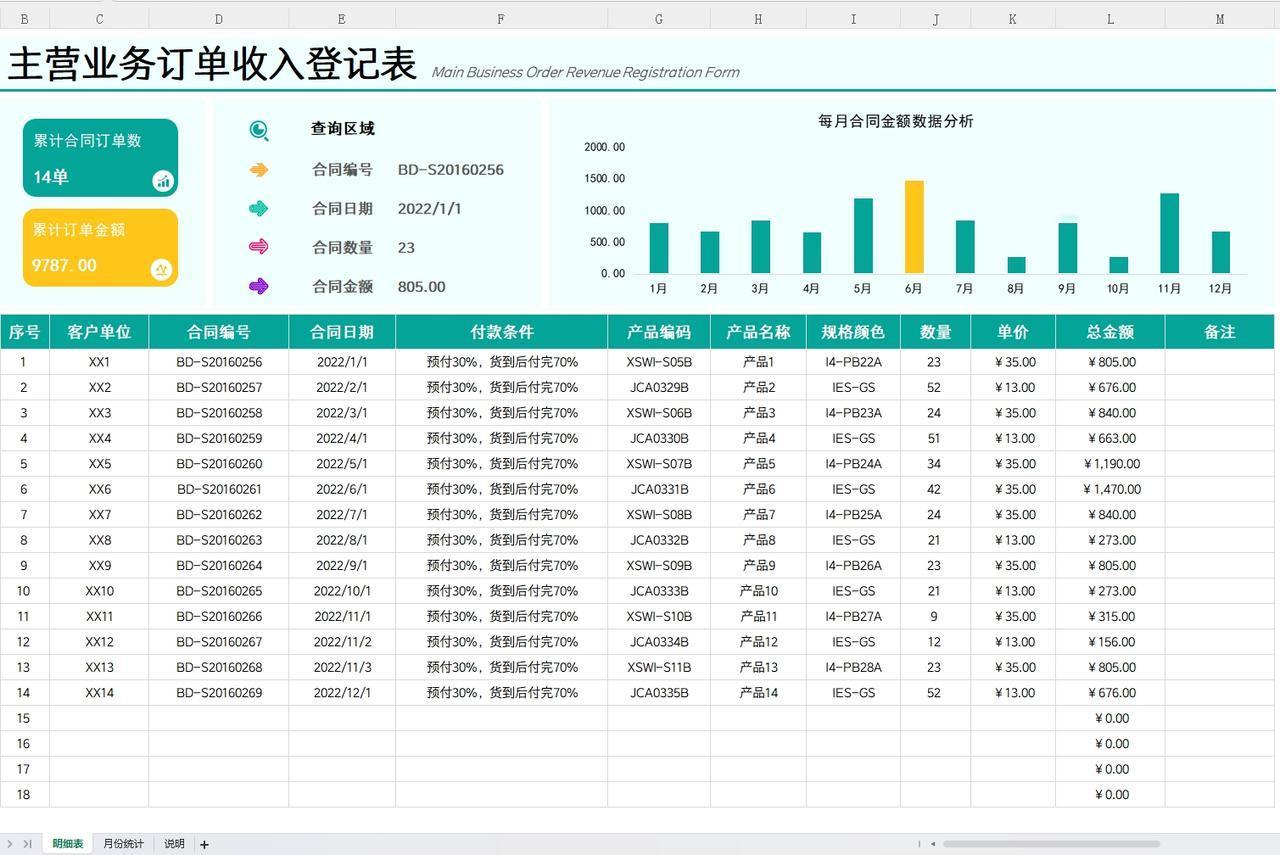1280x855 pixels.
Task: Click the 12月 label on chart axis
Action: click(x=1220, y=289)
